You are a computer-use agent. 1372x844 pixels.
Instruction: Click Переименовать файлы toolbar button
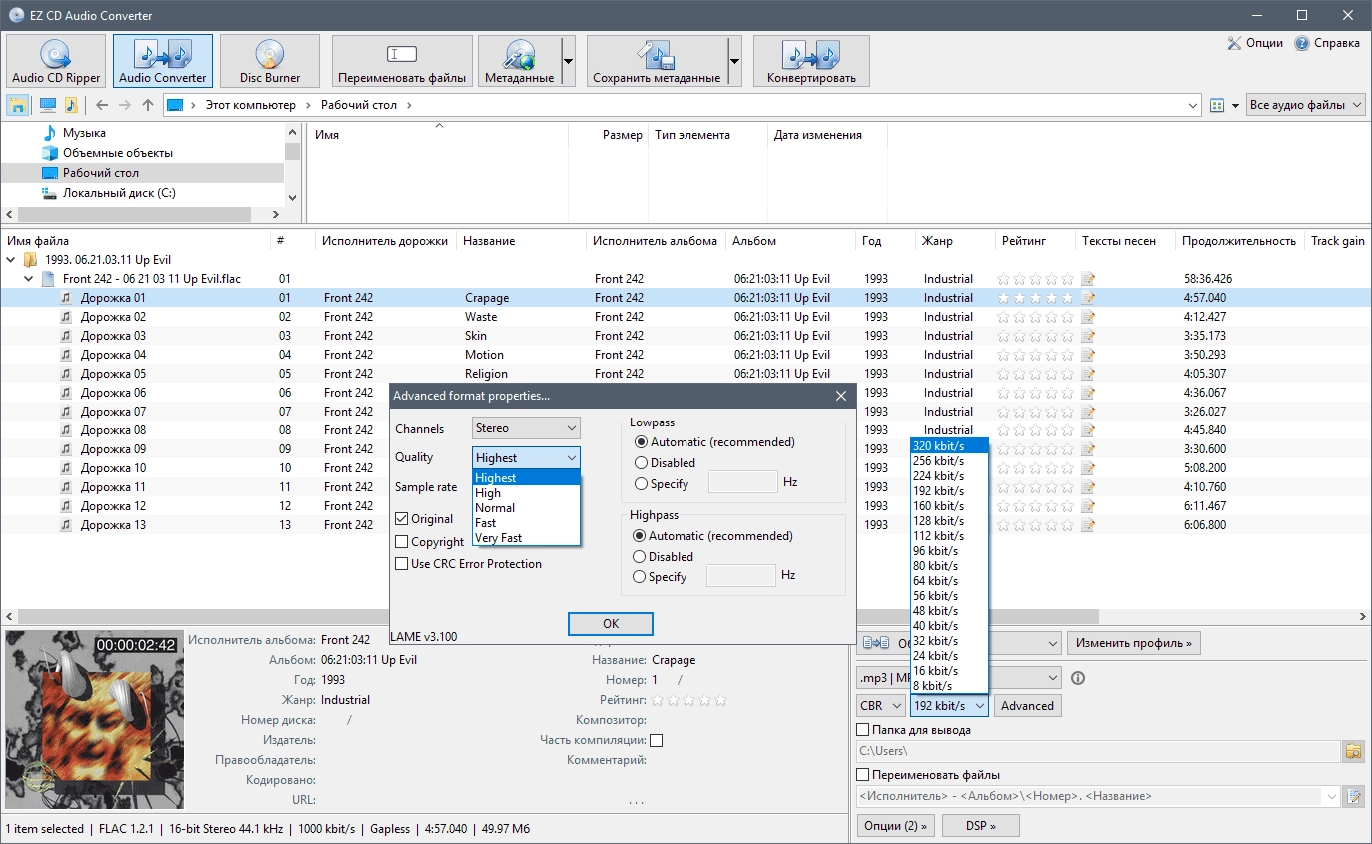(402, 61)
